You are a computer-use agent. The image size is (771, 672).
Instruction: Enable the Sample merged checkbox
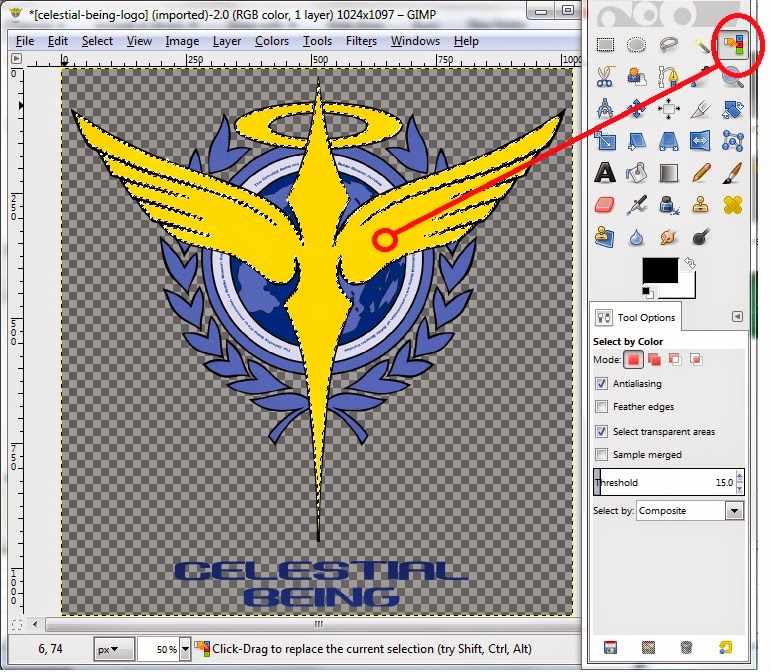pos(601,455)
